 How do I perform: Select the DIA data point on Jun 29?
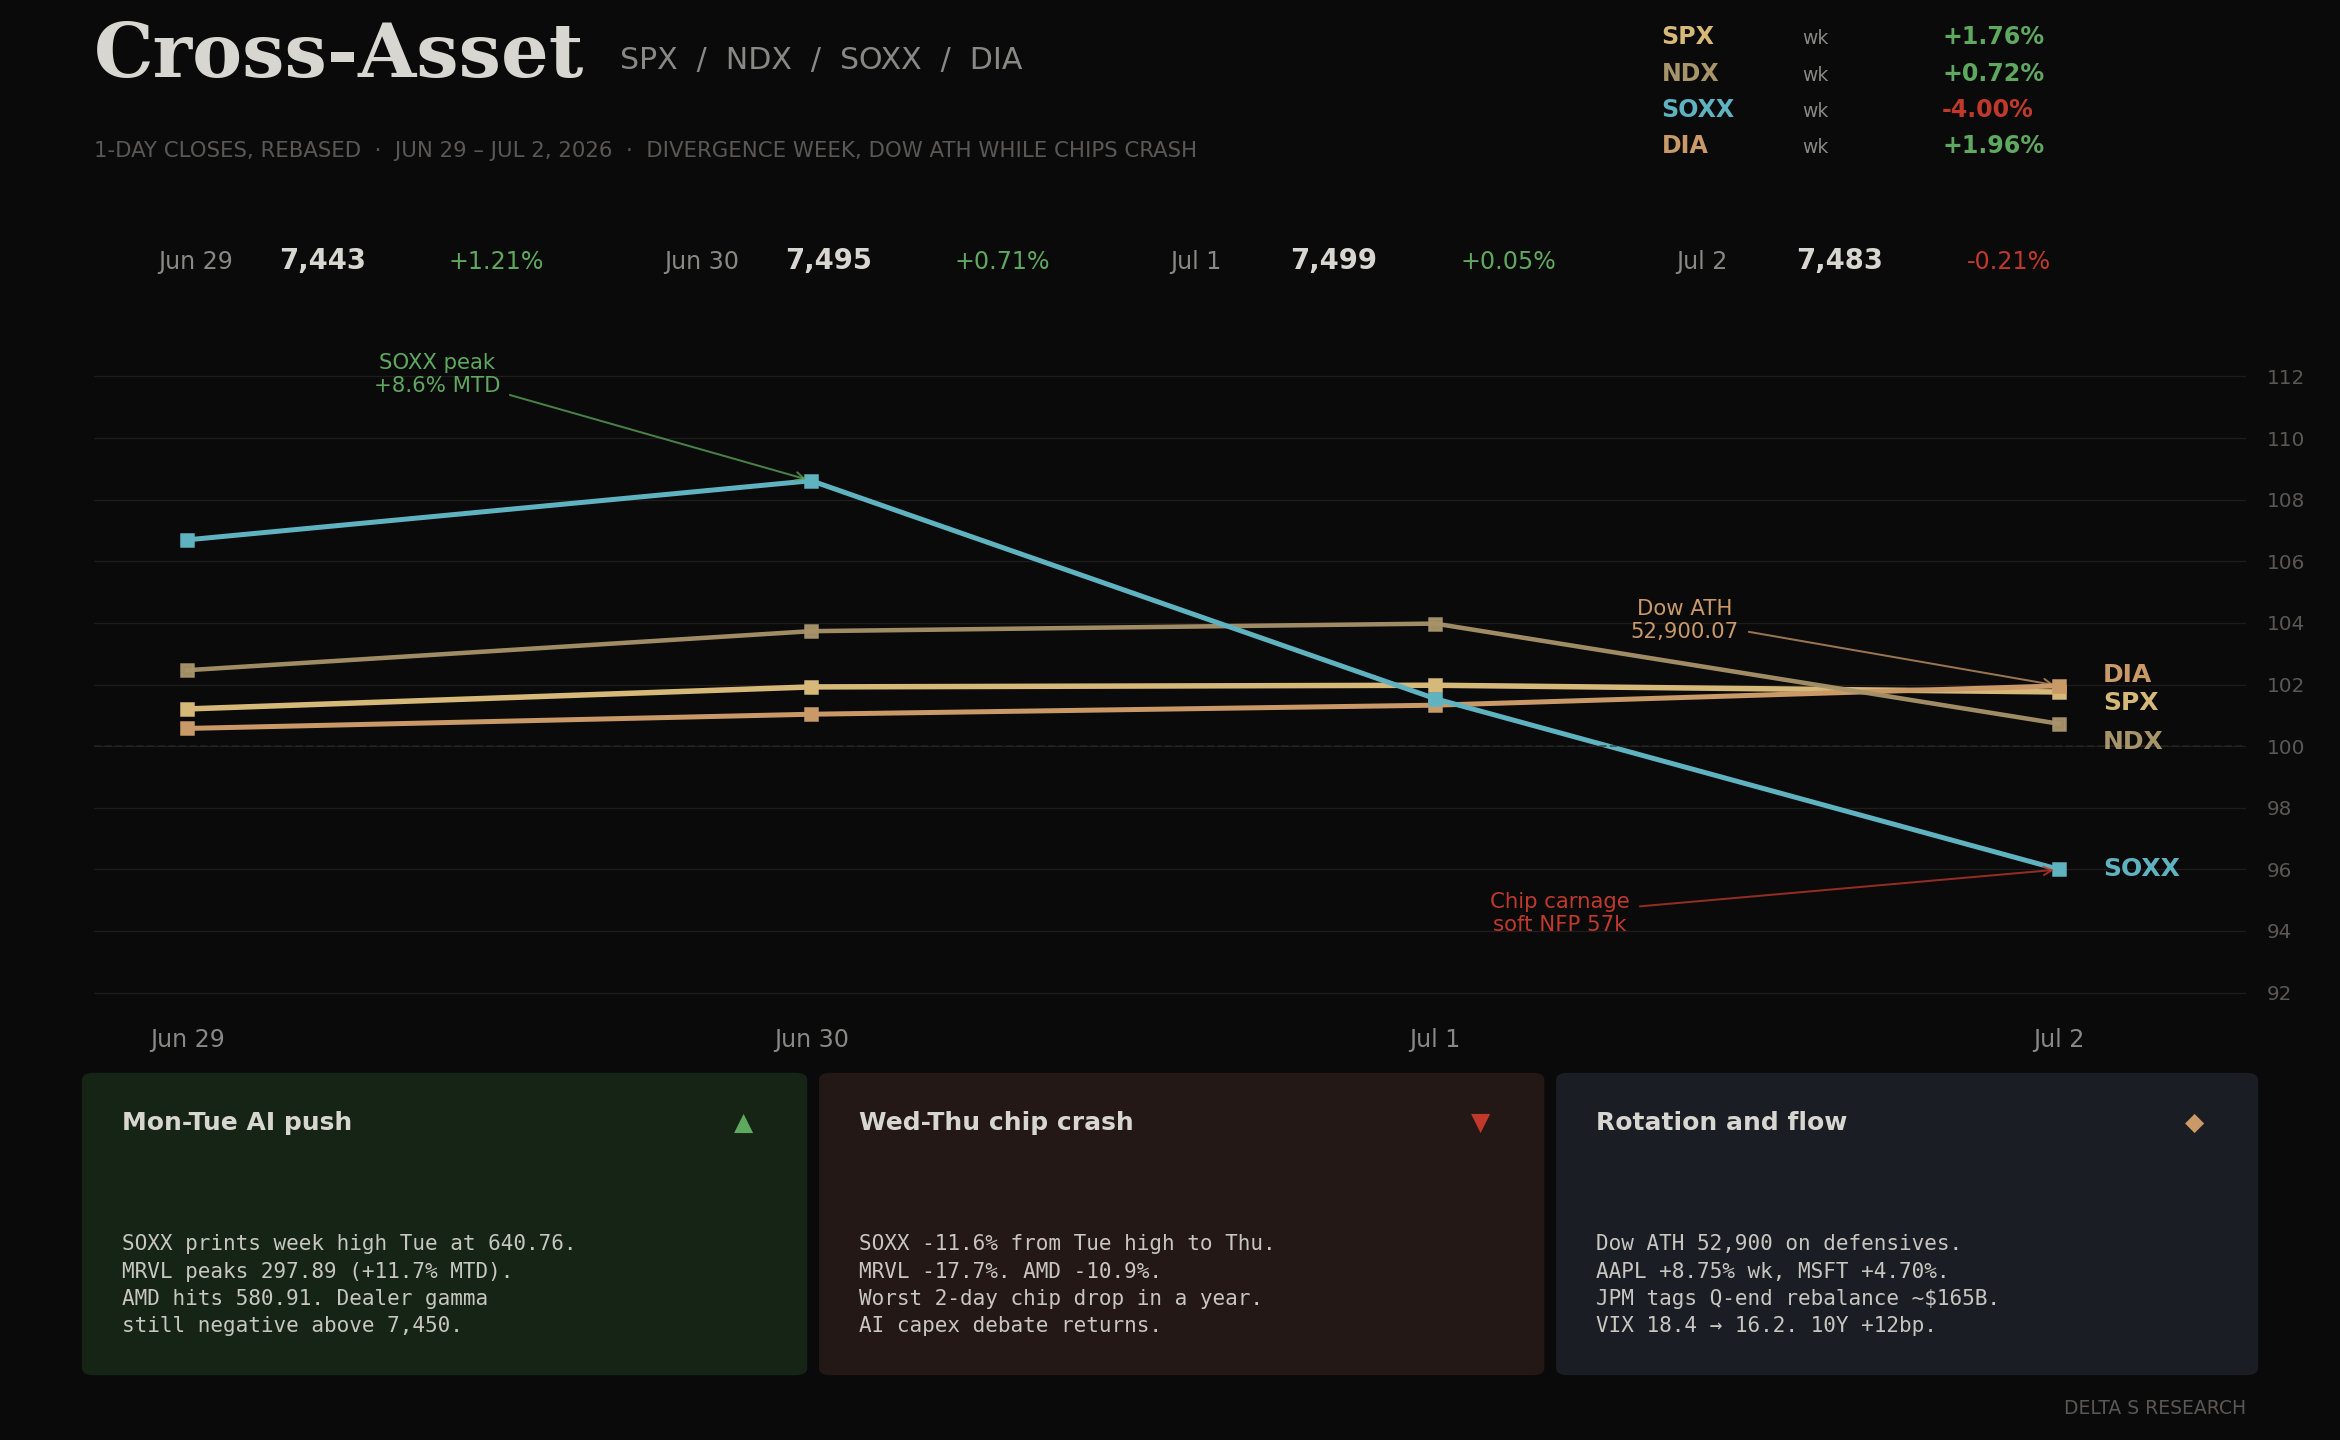187,728
